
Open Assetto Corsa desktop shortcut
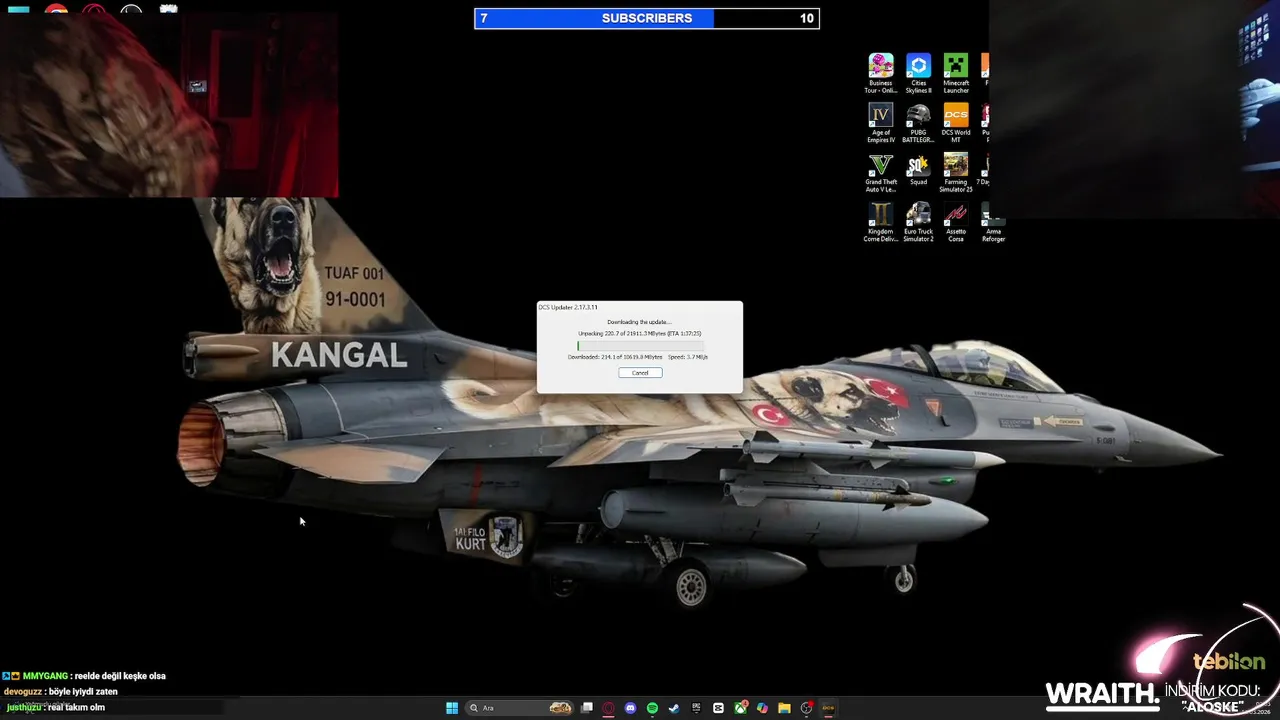click(956, 222)
